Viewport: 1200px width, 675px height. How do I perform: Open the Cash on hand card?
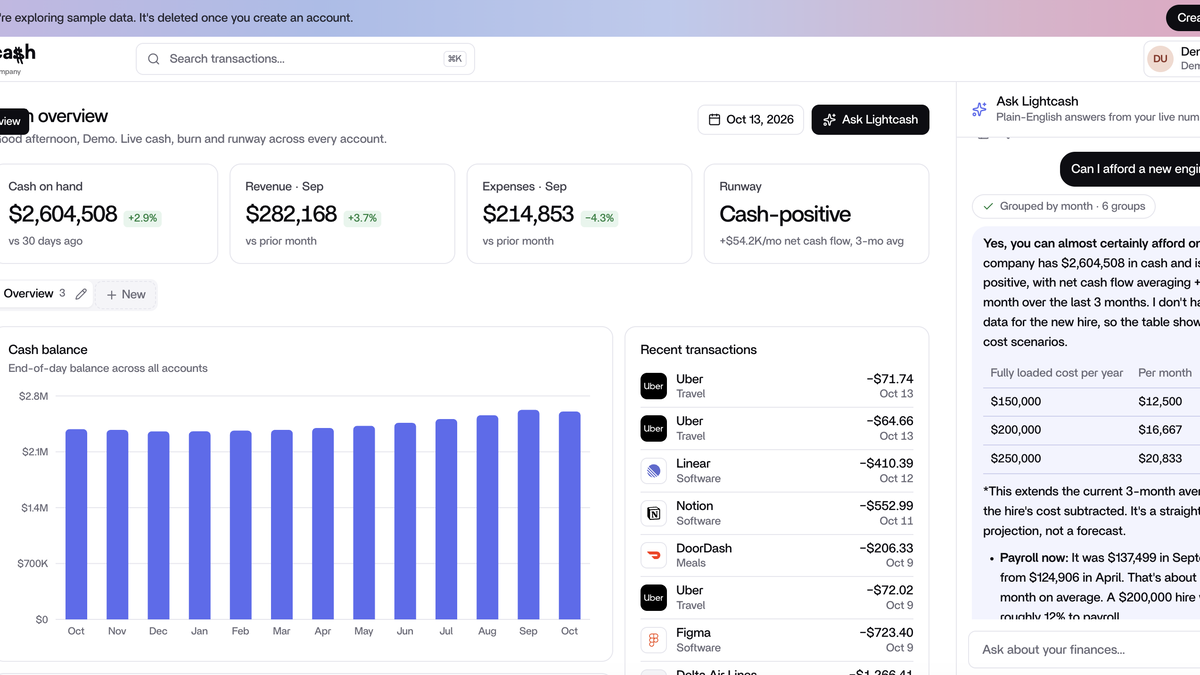tap(105, 214)
